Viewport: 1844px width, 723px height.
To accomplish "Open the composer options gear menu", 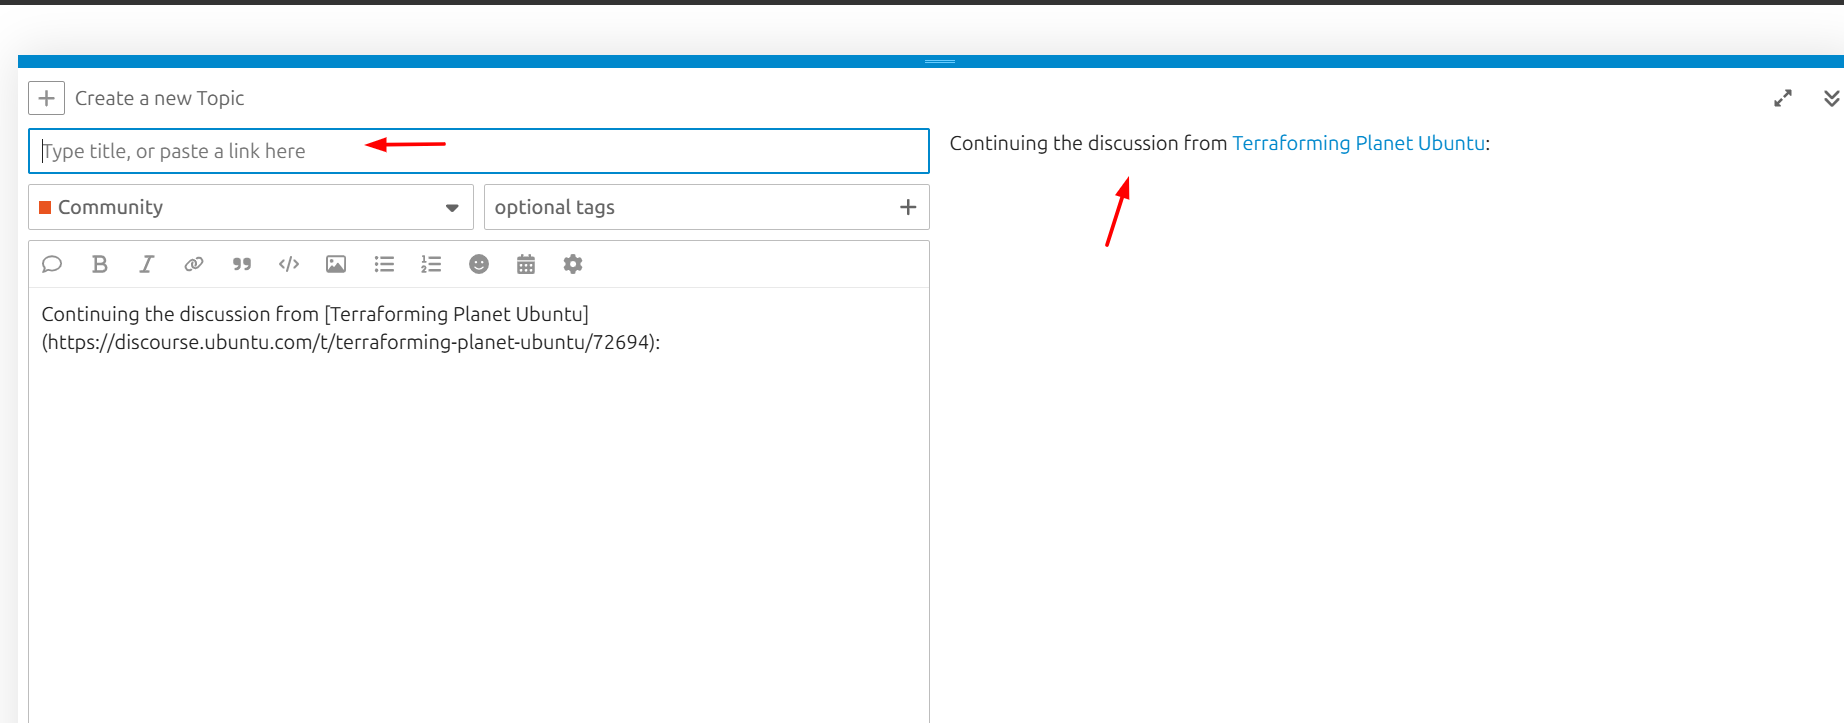I will click(x=573, y=264).
